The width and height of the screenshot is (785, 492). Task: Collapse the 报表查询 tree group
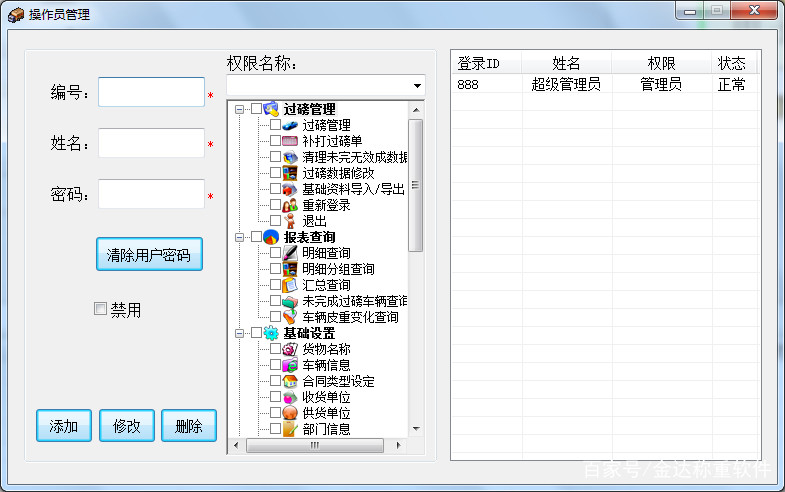coord(239,237)
